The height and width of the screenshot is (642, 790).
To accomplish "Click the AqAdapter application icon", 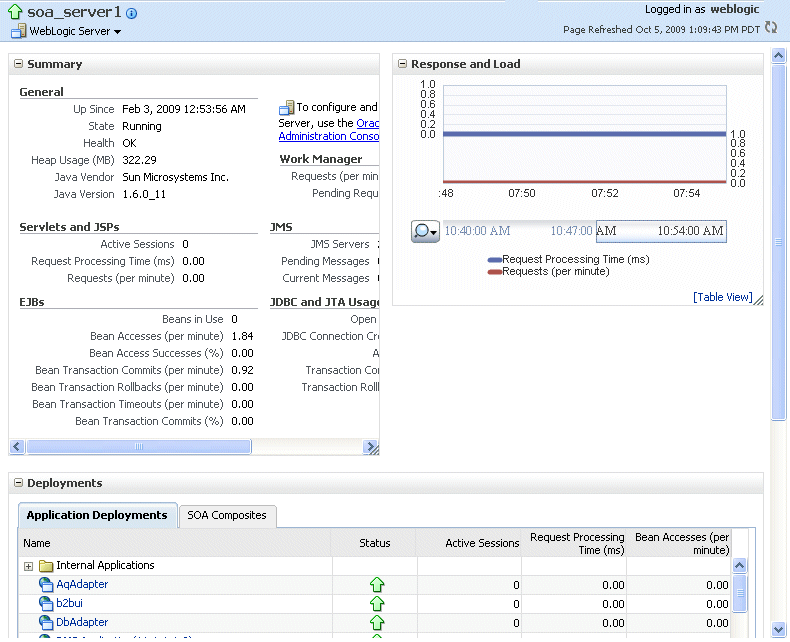I will [46, 585].
